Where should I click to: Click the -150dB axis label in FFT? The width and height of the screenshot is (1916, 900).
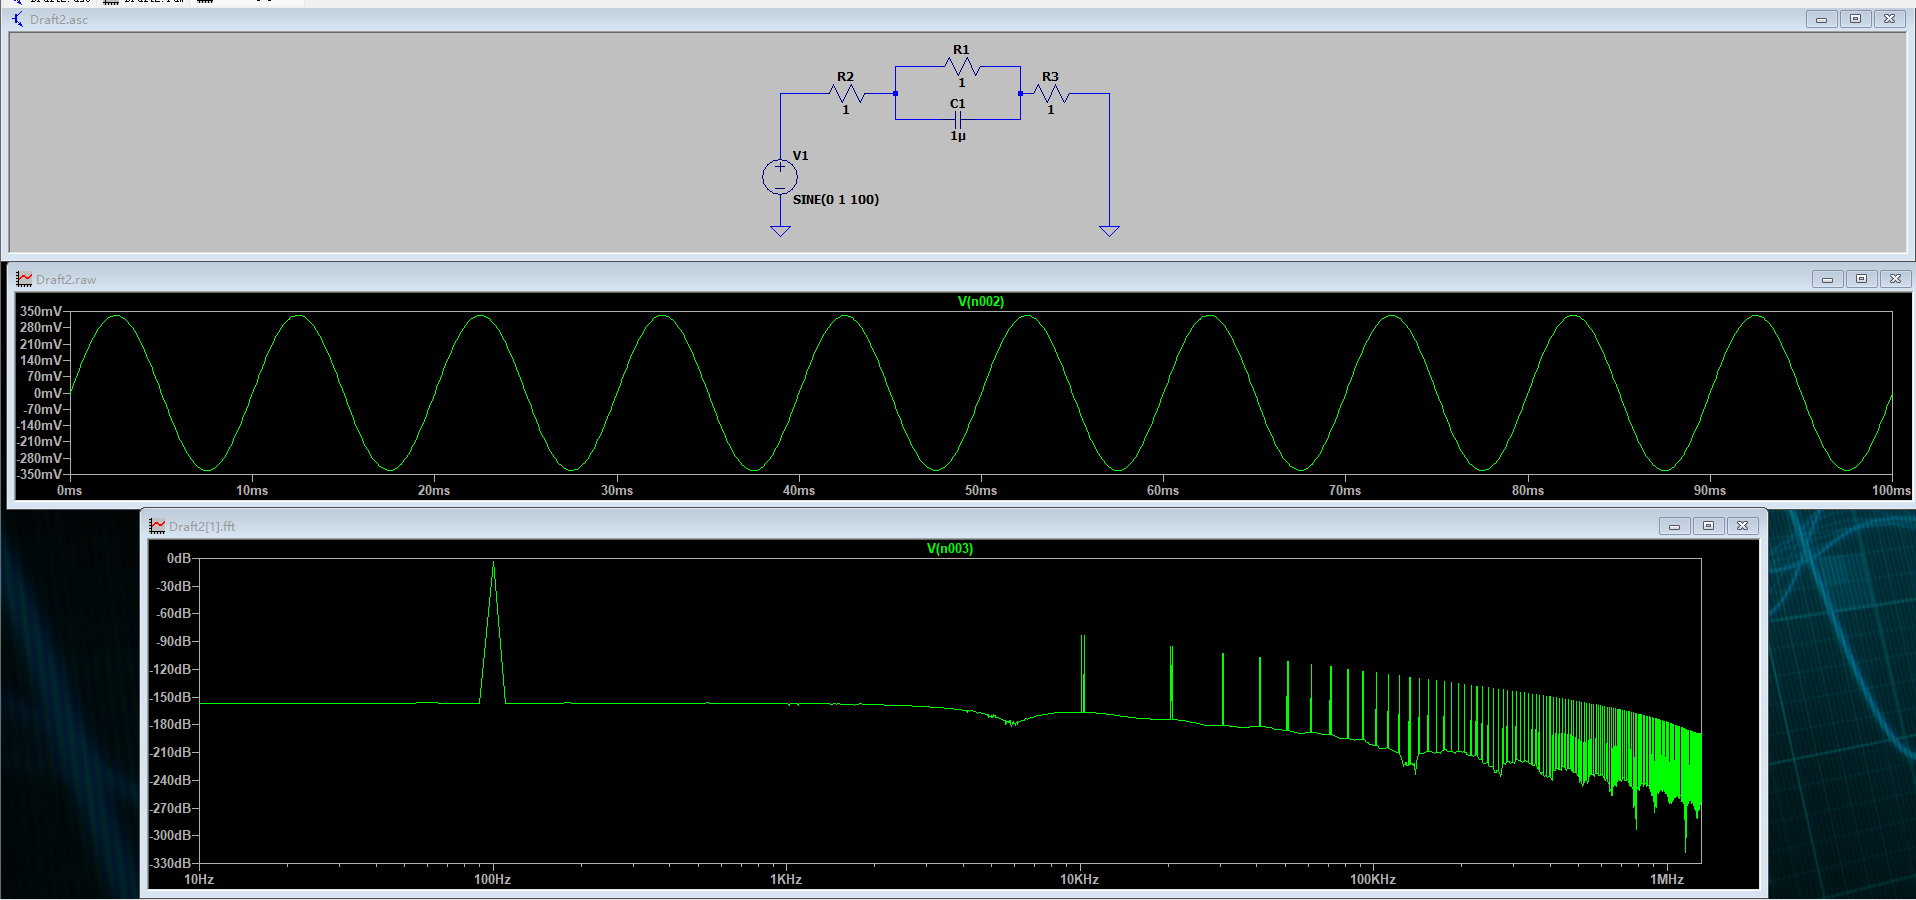click(171, 698)
